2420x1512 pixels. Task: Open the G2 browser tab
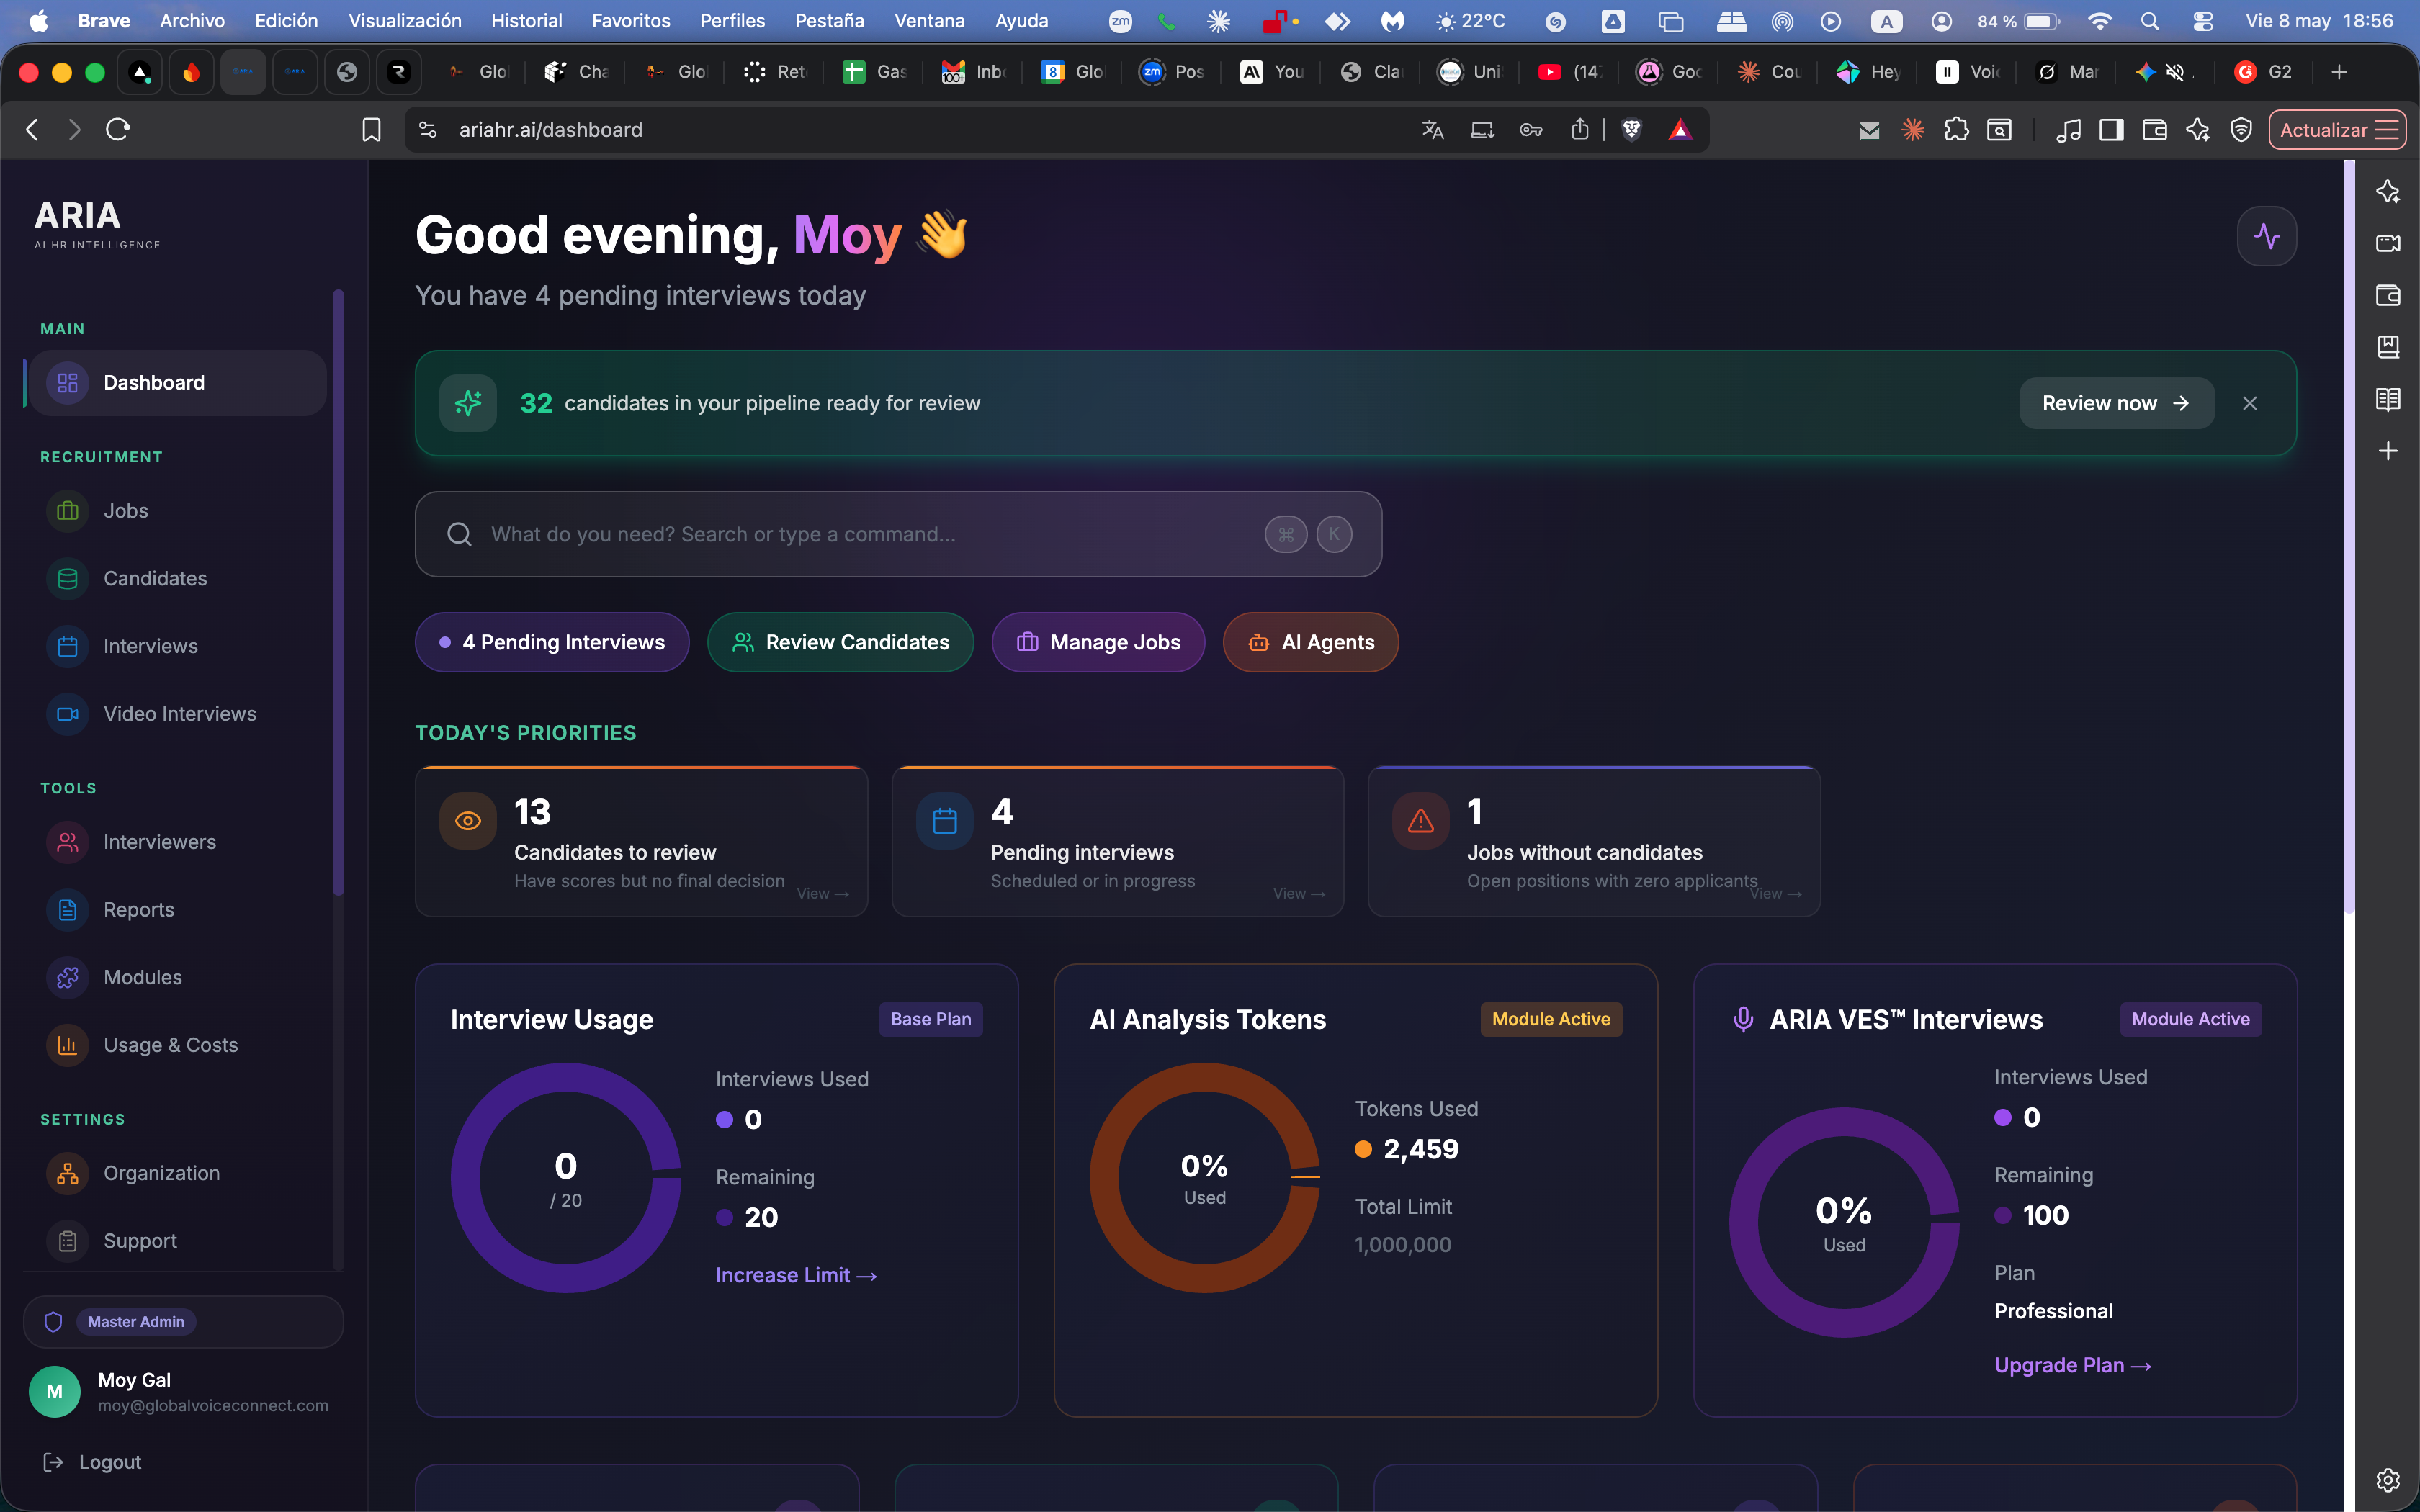pyautogui.click(x=2263, y=72)
